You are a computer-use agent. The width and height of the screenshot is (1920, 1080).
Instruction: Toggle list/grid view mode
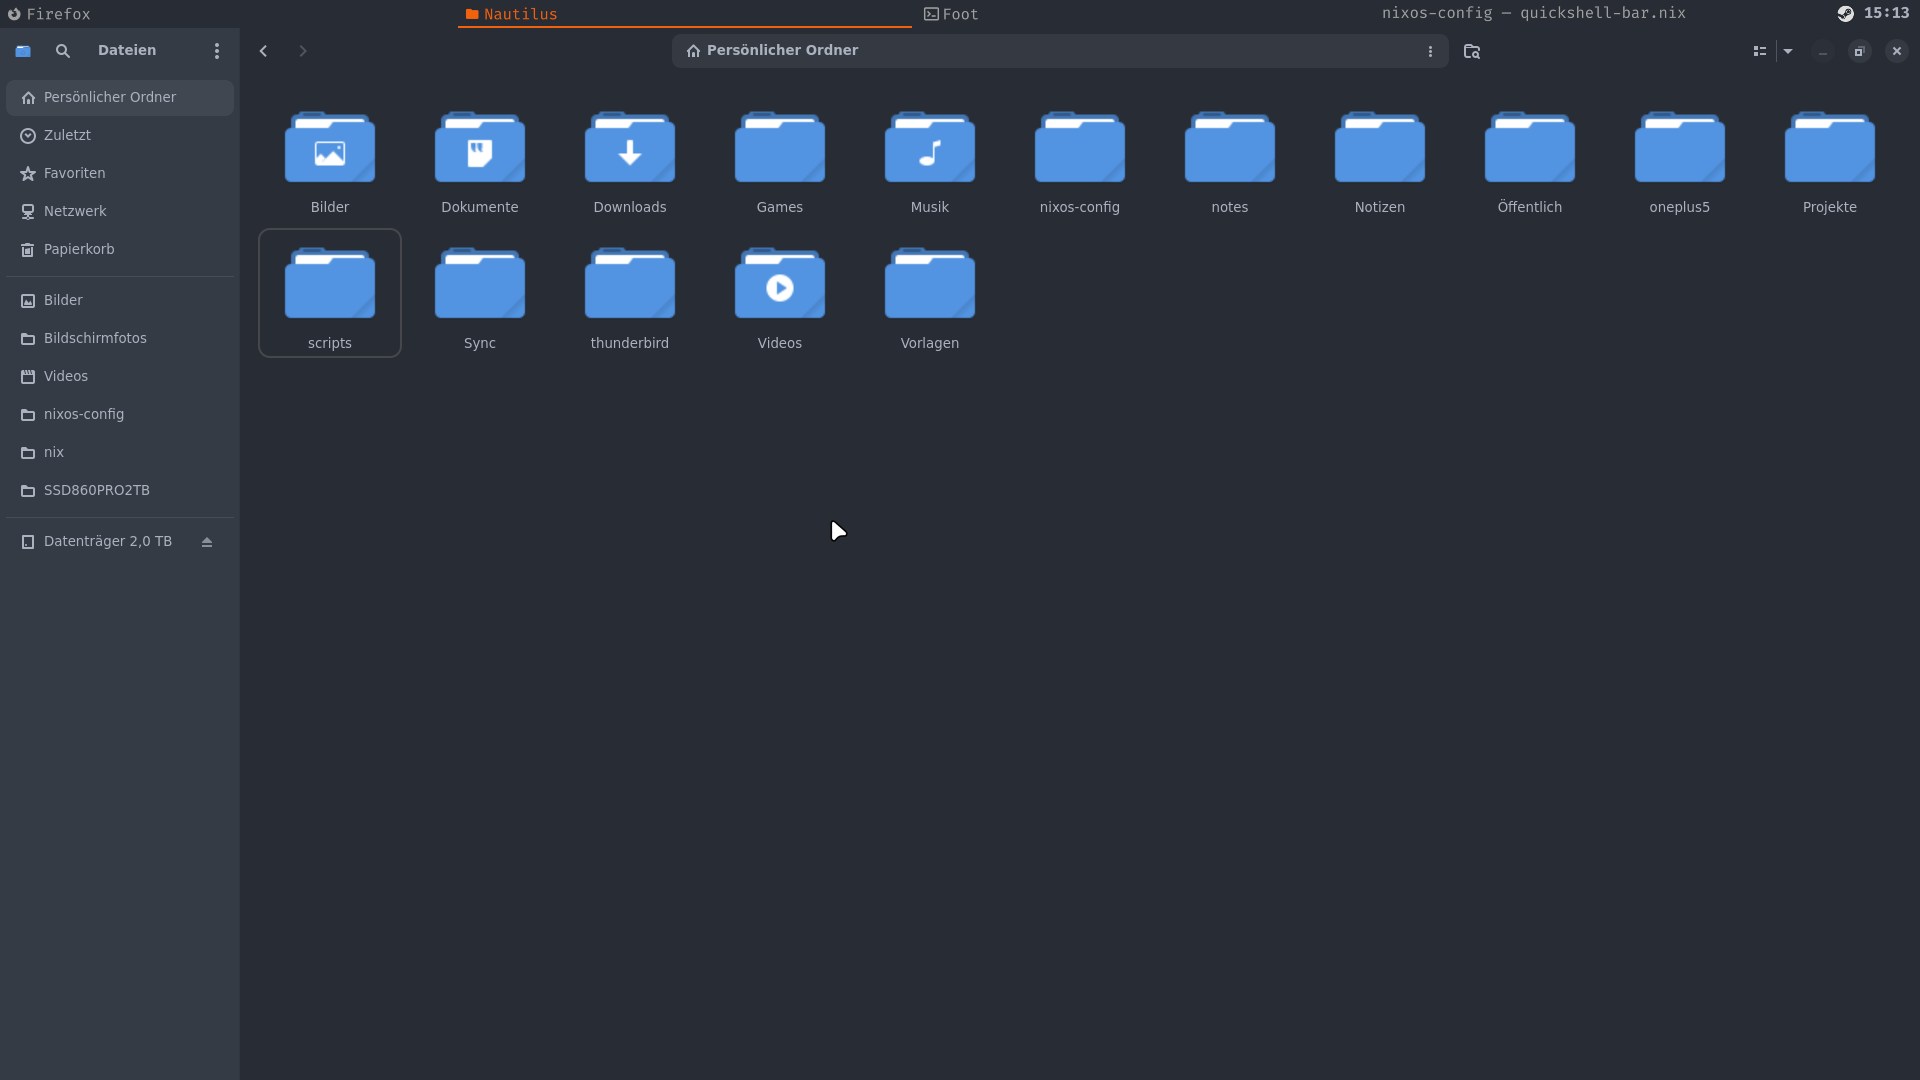coord(1760,51)
